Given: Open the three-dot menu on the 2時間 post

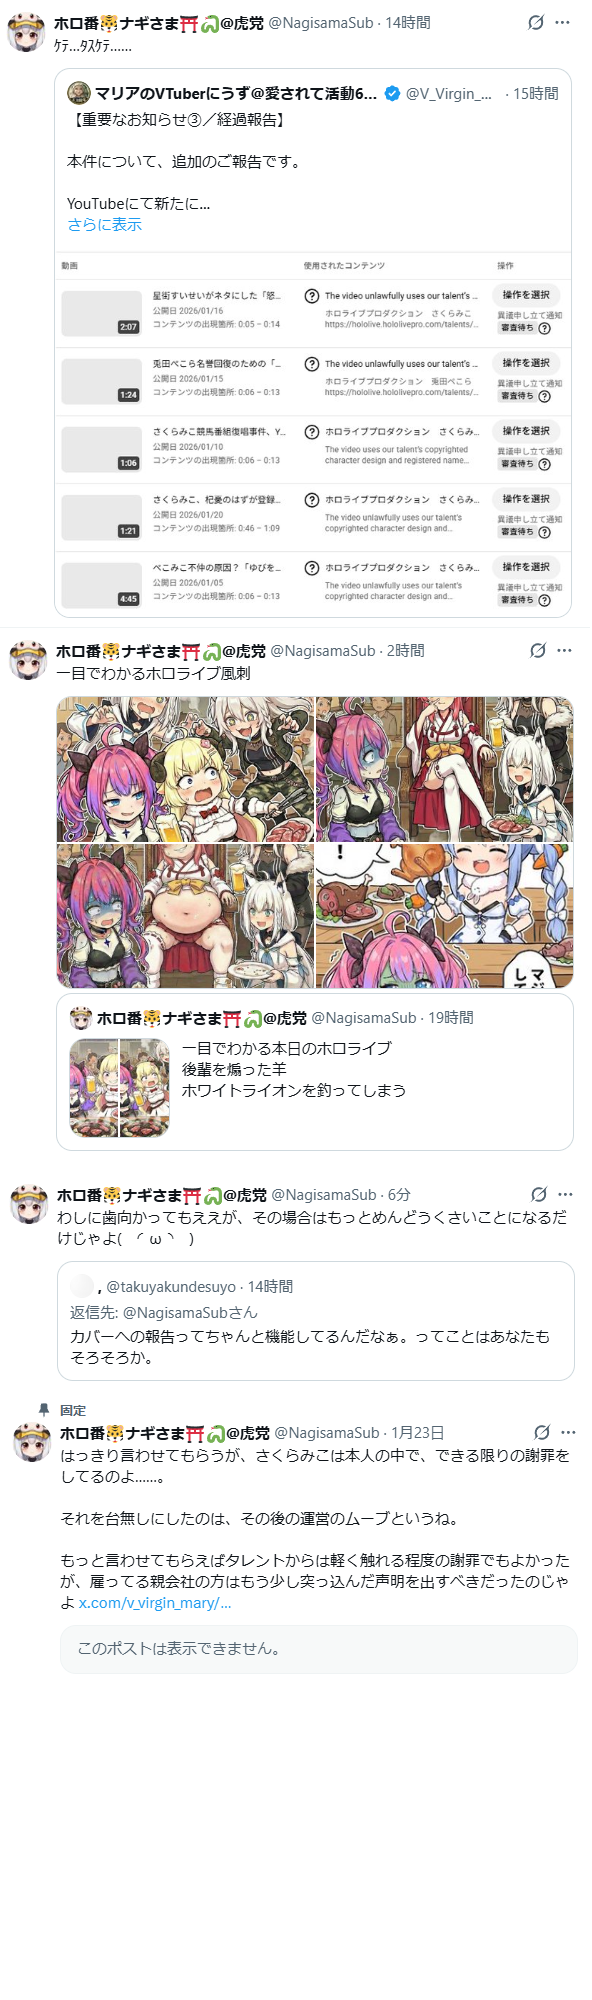Looking at the screenshot, I should coord(565,650).
